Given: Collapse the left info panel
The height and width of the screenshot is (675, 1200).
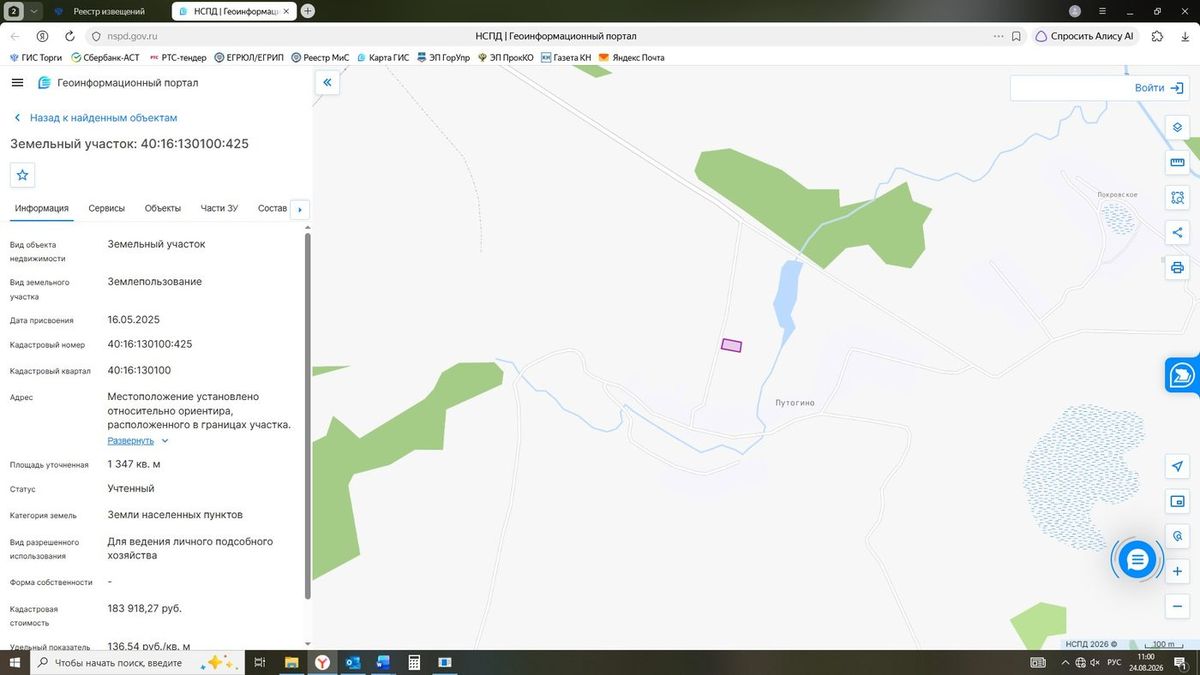Looking at the screenshot, I should [327, 83].
